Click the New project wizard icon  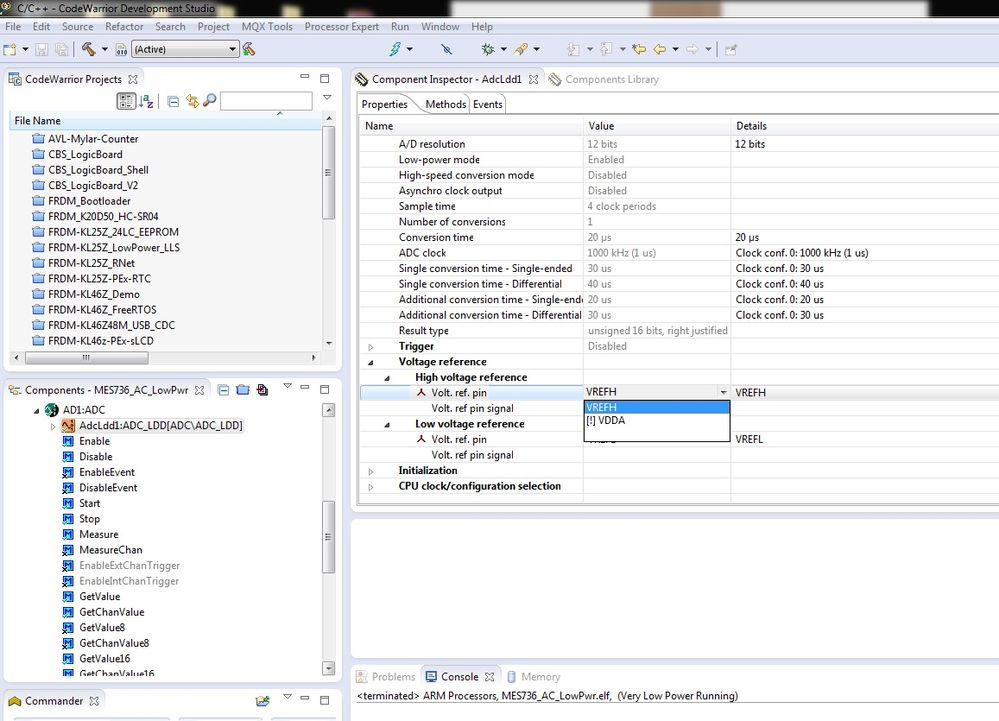[10, 49]
